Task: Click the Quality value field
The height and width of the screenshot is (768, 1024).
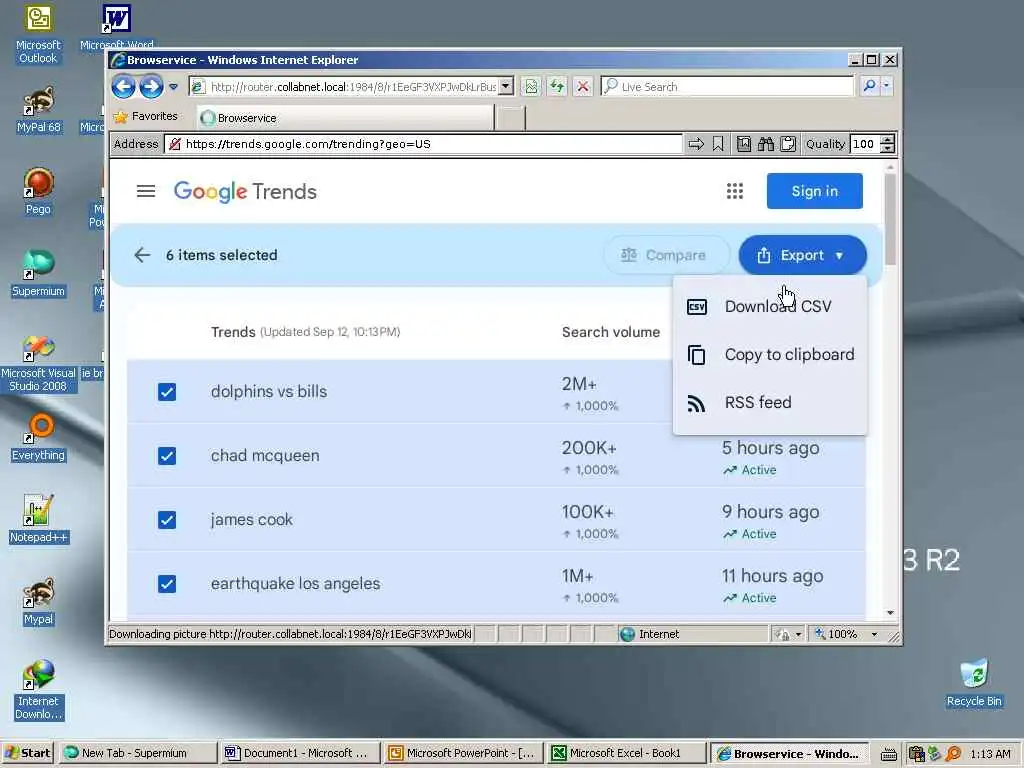Action: pyautogui.click(x=864, y=144)
